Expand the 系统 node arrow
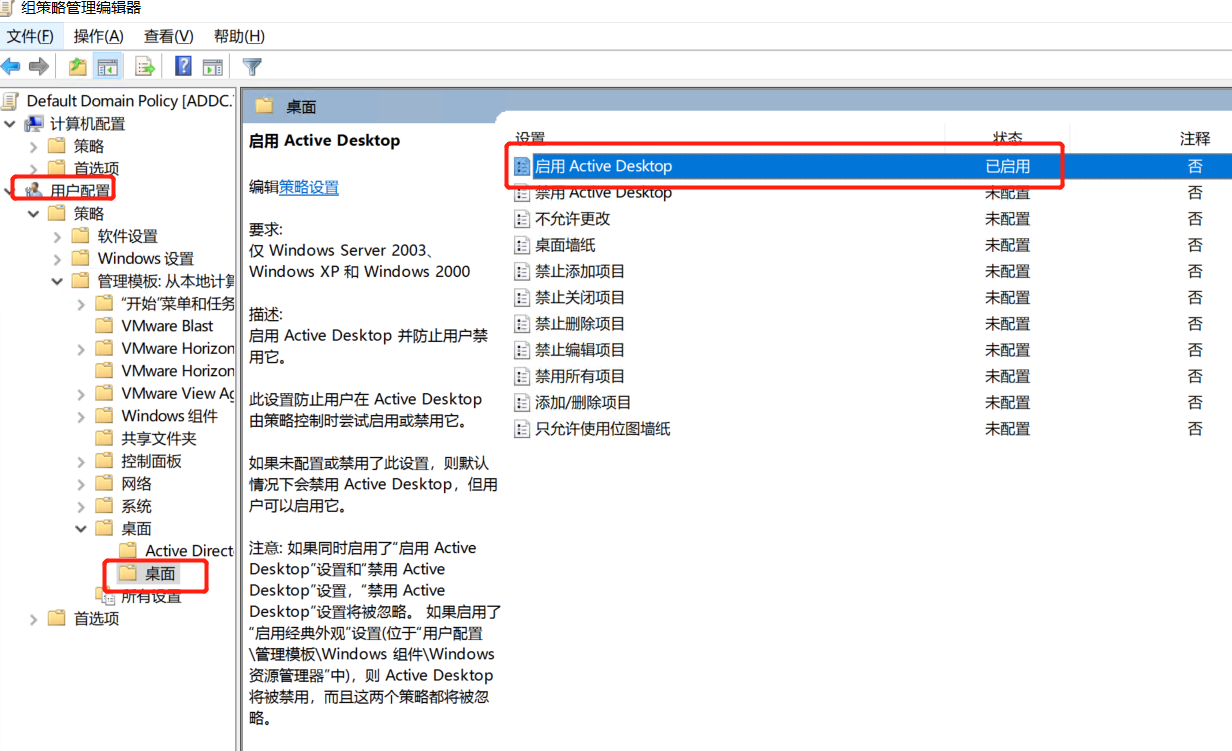This screenshot has height=751, width=1232. coord(82,506)
